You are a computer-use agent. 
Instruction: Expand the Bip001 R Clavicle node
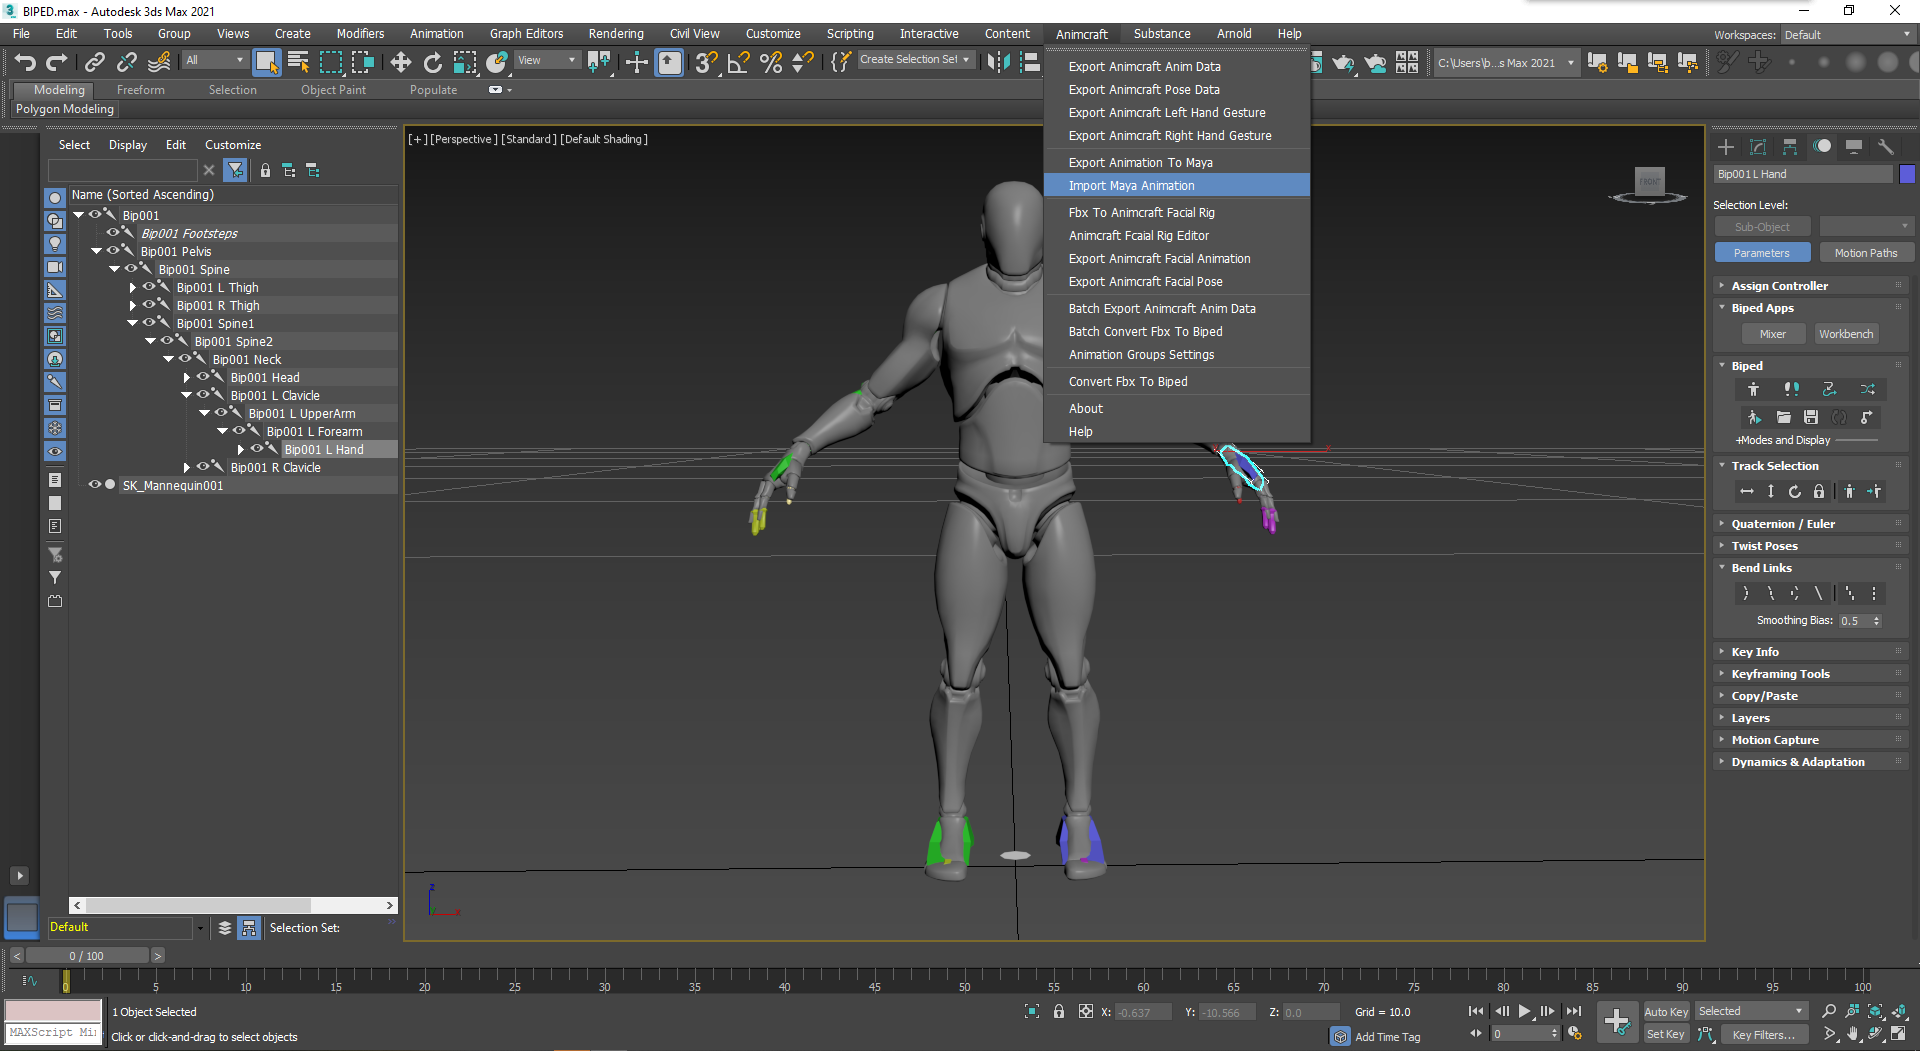[x=187, y=467]
